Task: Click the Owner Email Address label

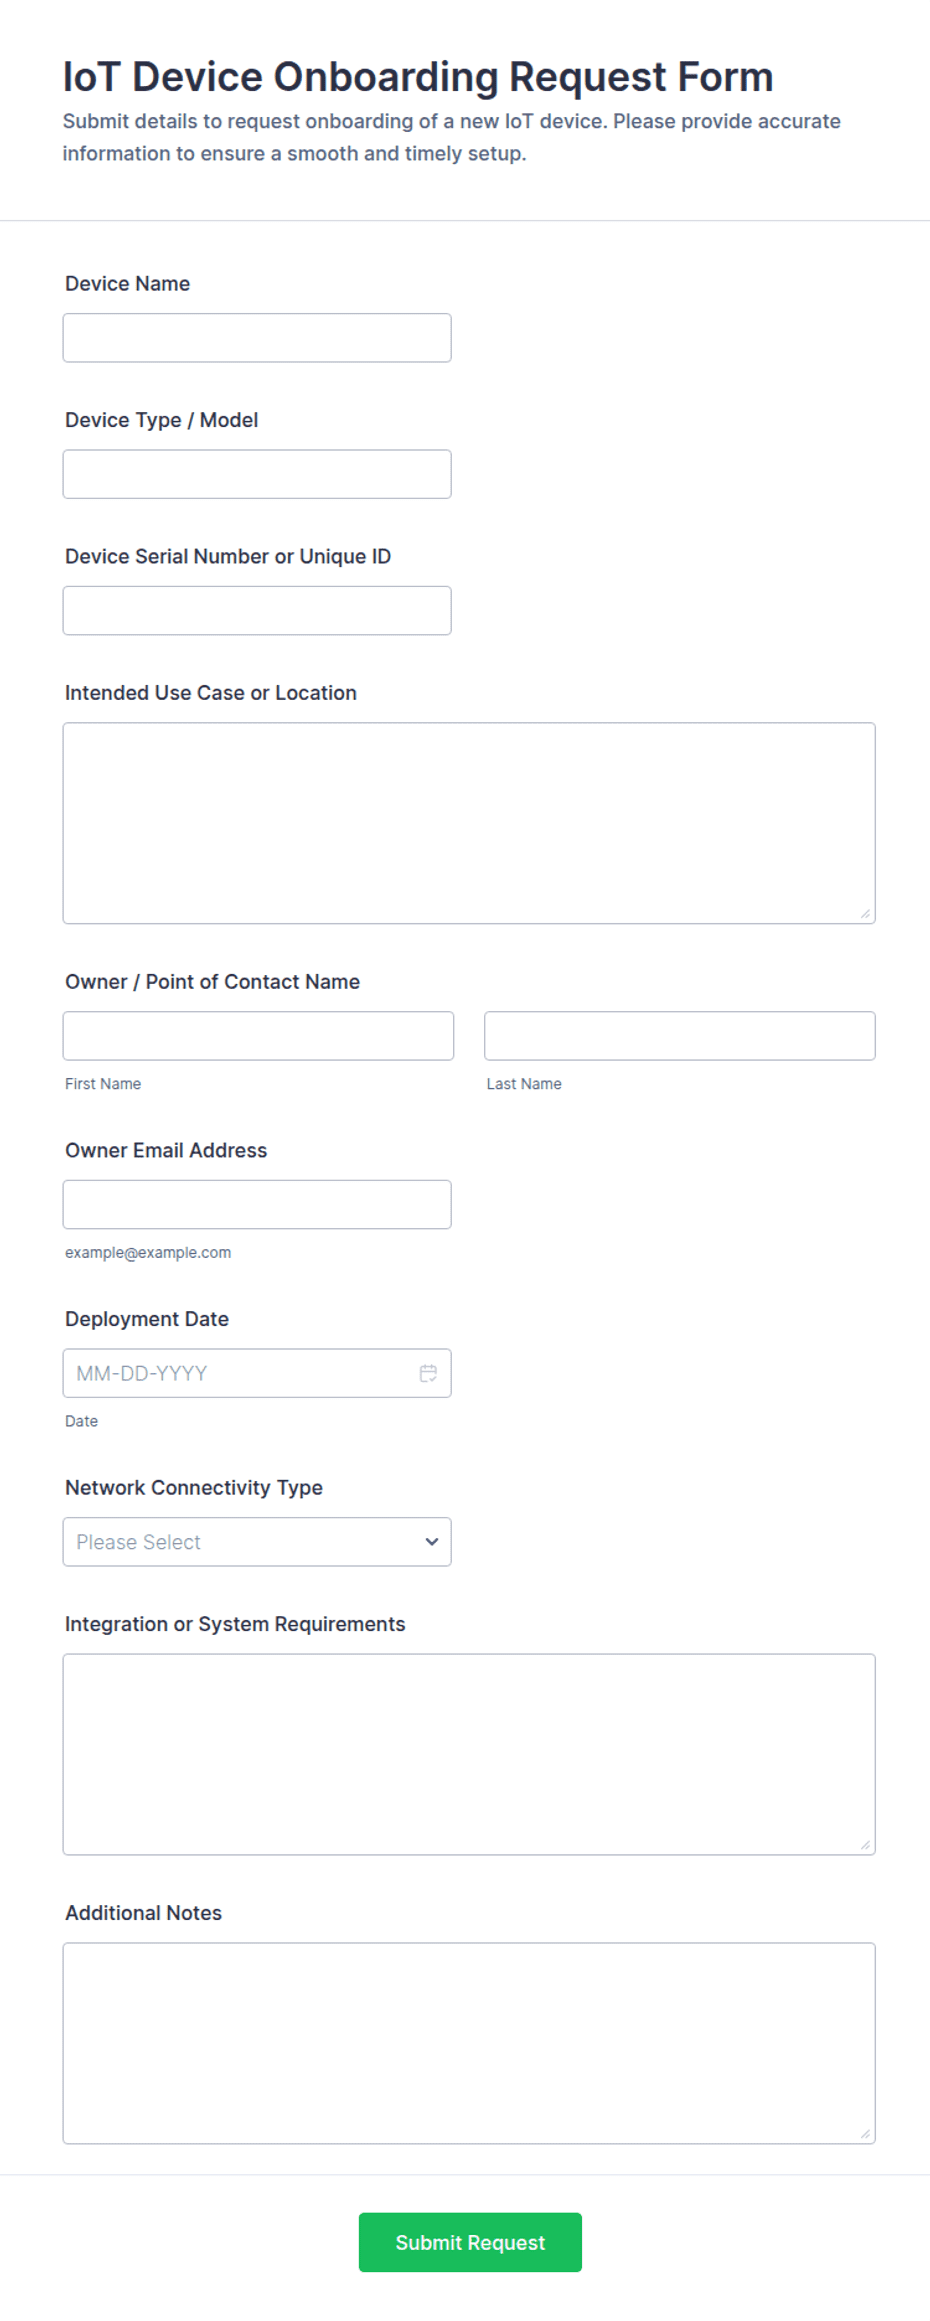Action: click(x=166, y=1150)
